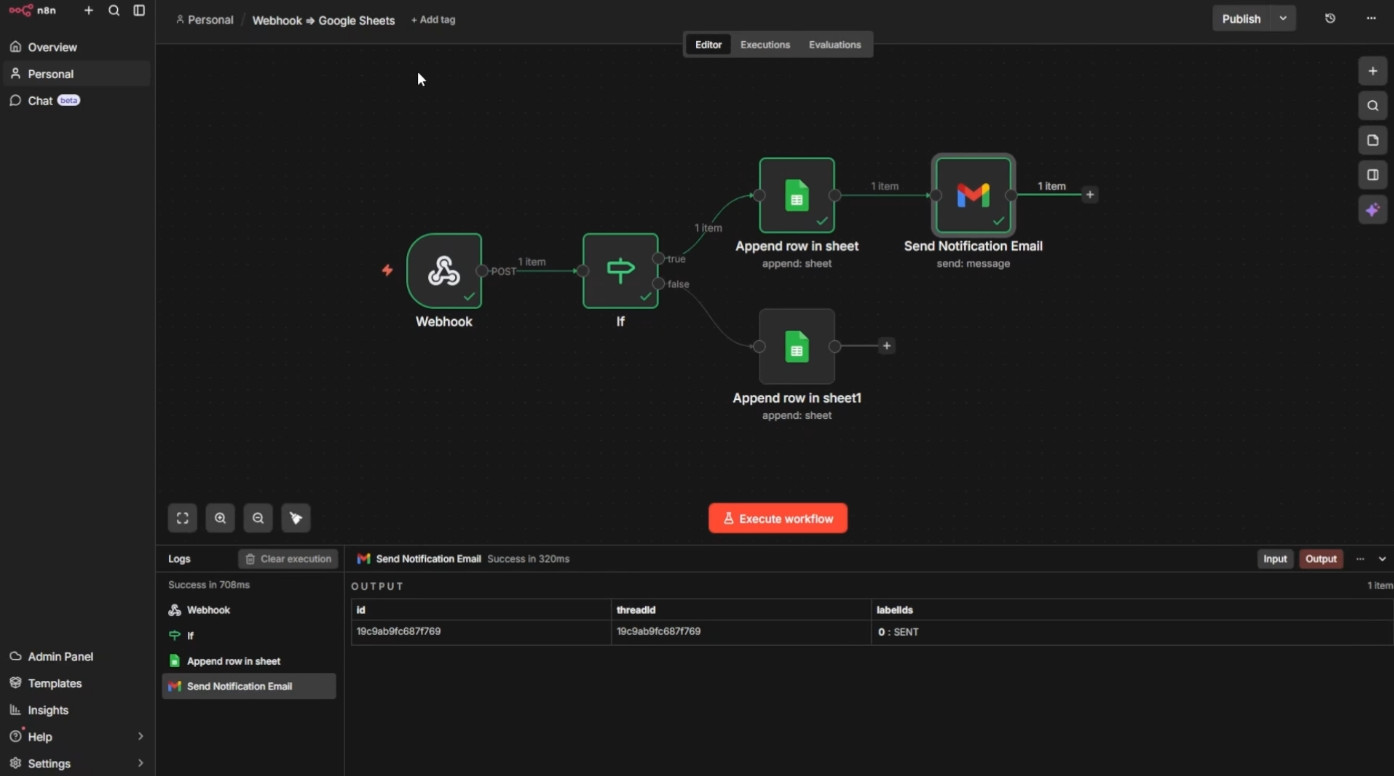Viewport: 1394px width, 776px height.
Task: Zoom out of the workflow canvas
Action: tap(258, 518)
